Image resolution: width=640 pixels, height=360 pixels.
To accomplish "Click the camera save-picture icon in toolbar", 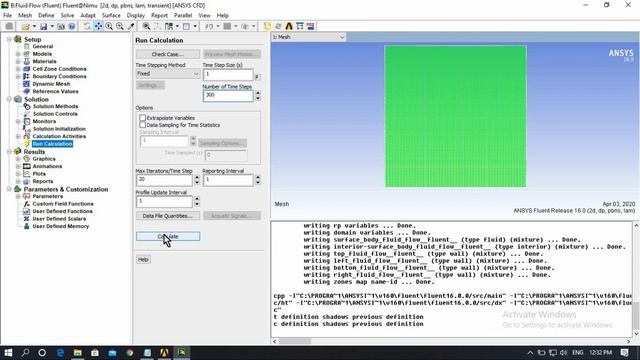I will [61, 27].
